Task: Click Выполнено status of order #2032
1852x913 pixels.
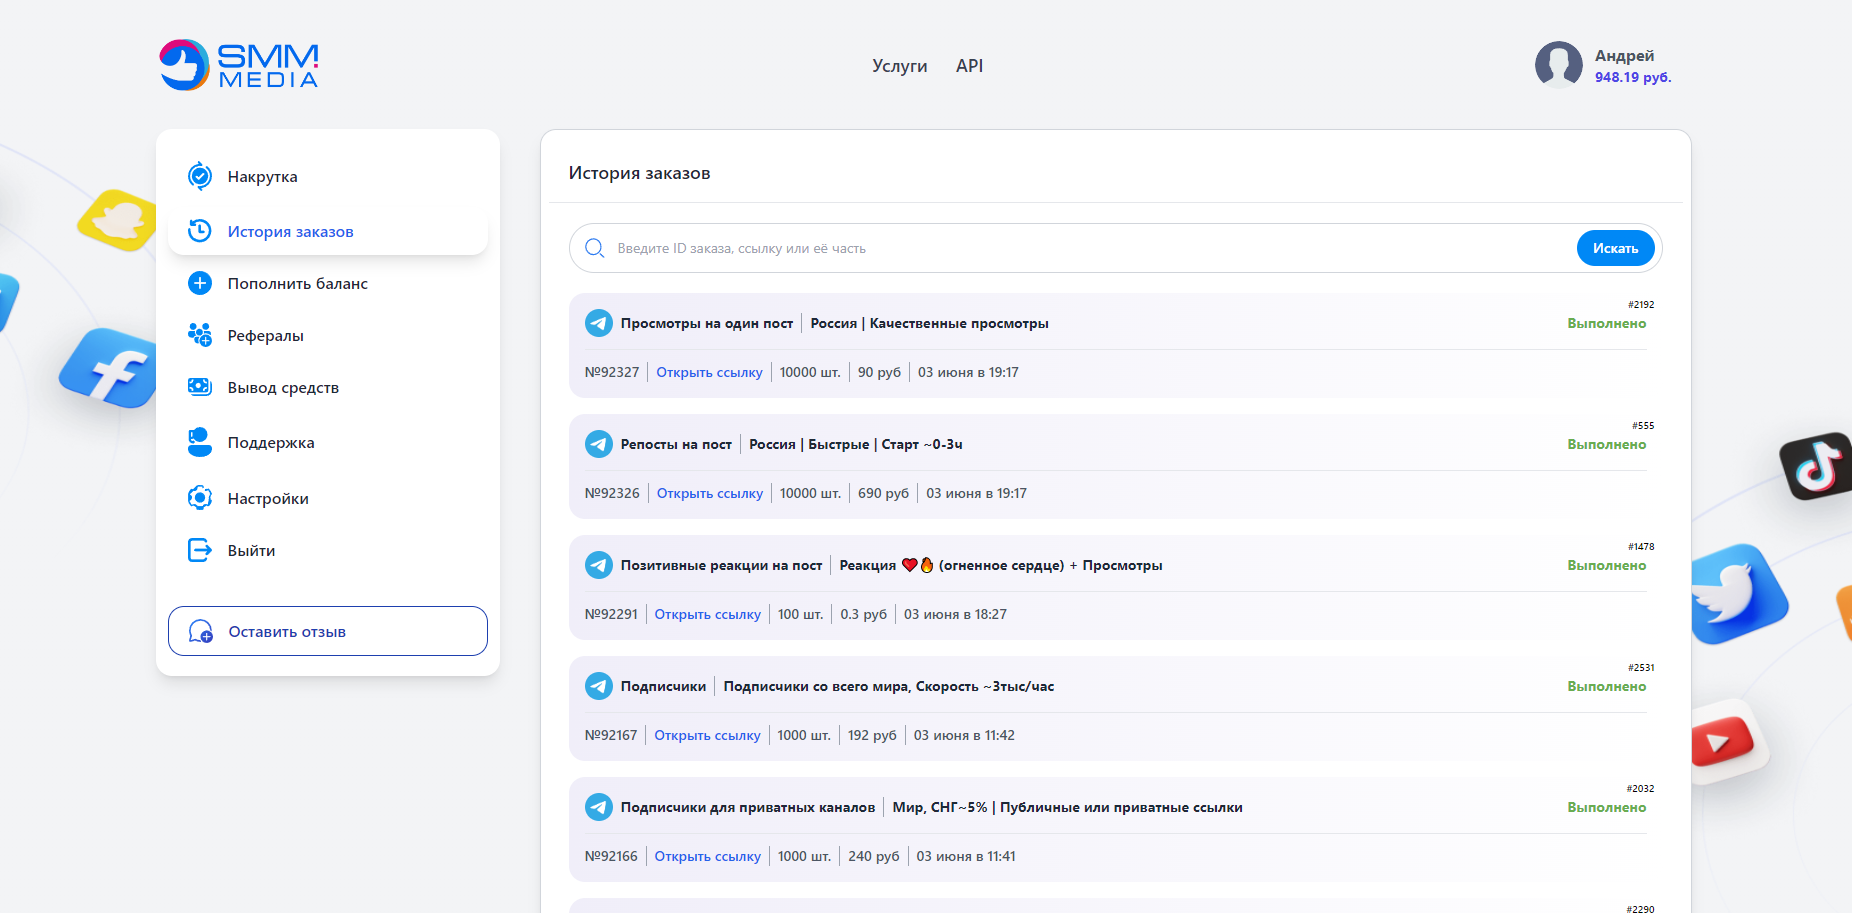Action: coord(1606,807)
